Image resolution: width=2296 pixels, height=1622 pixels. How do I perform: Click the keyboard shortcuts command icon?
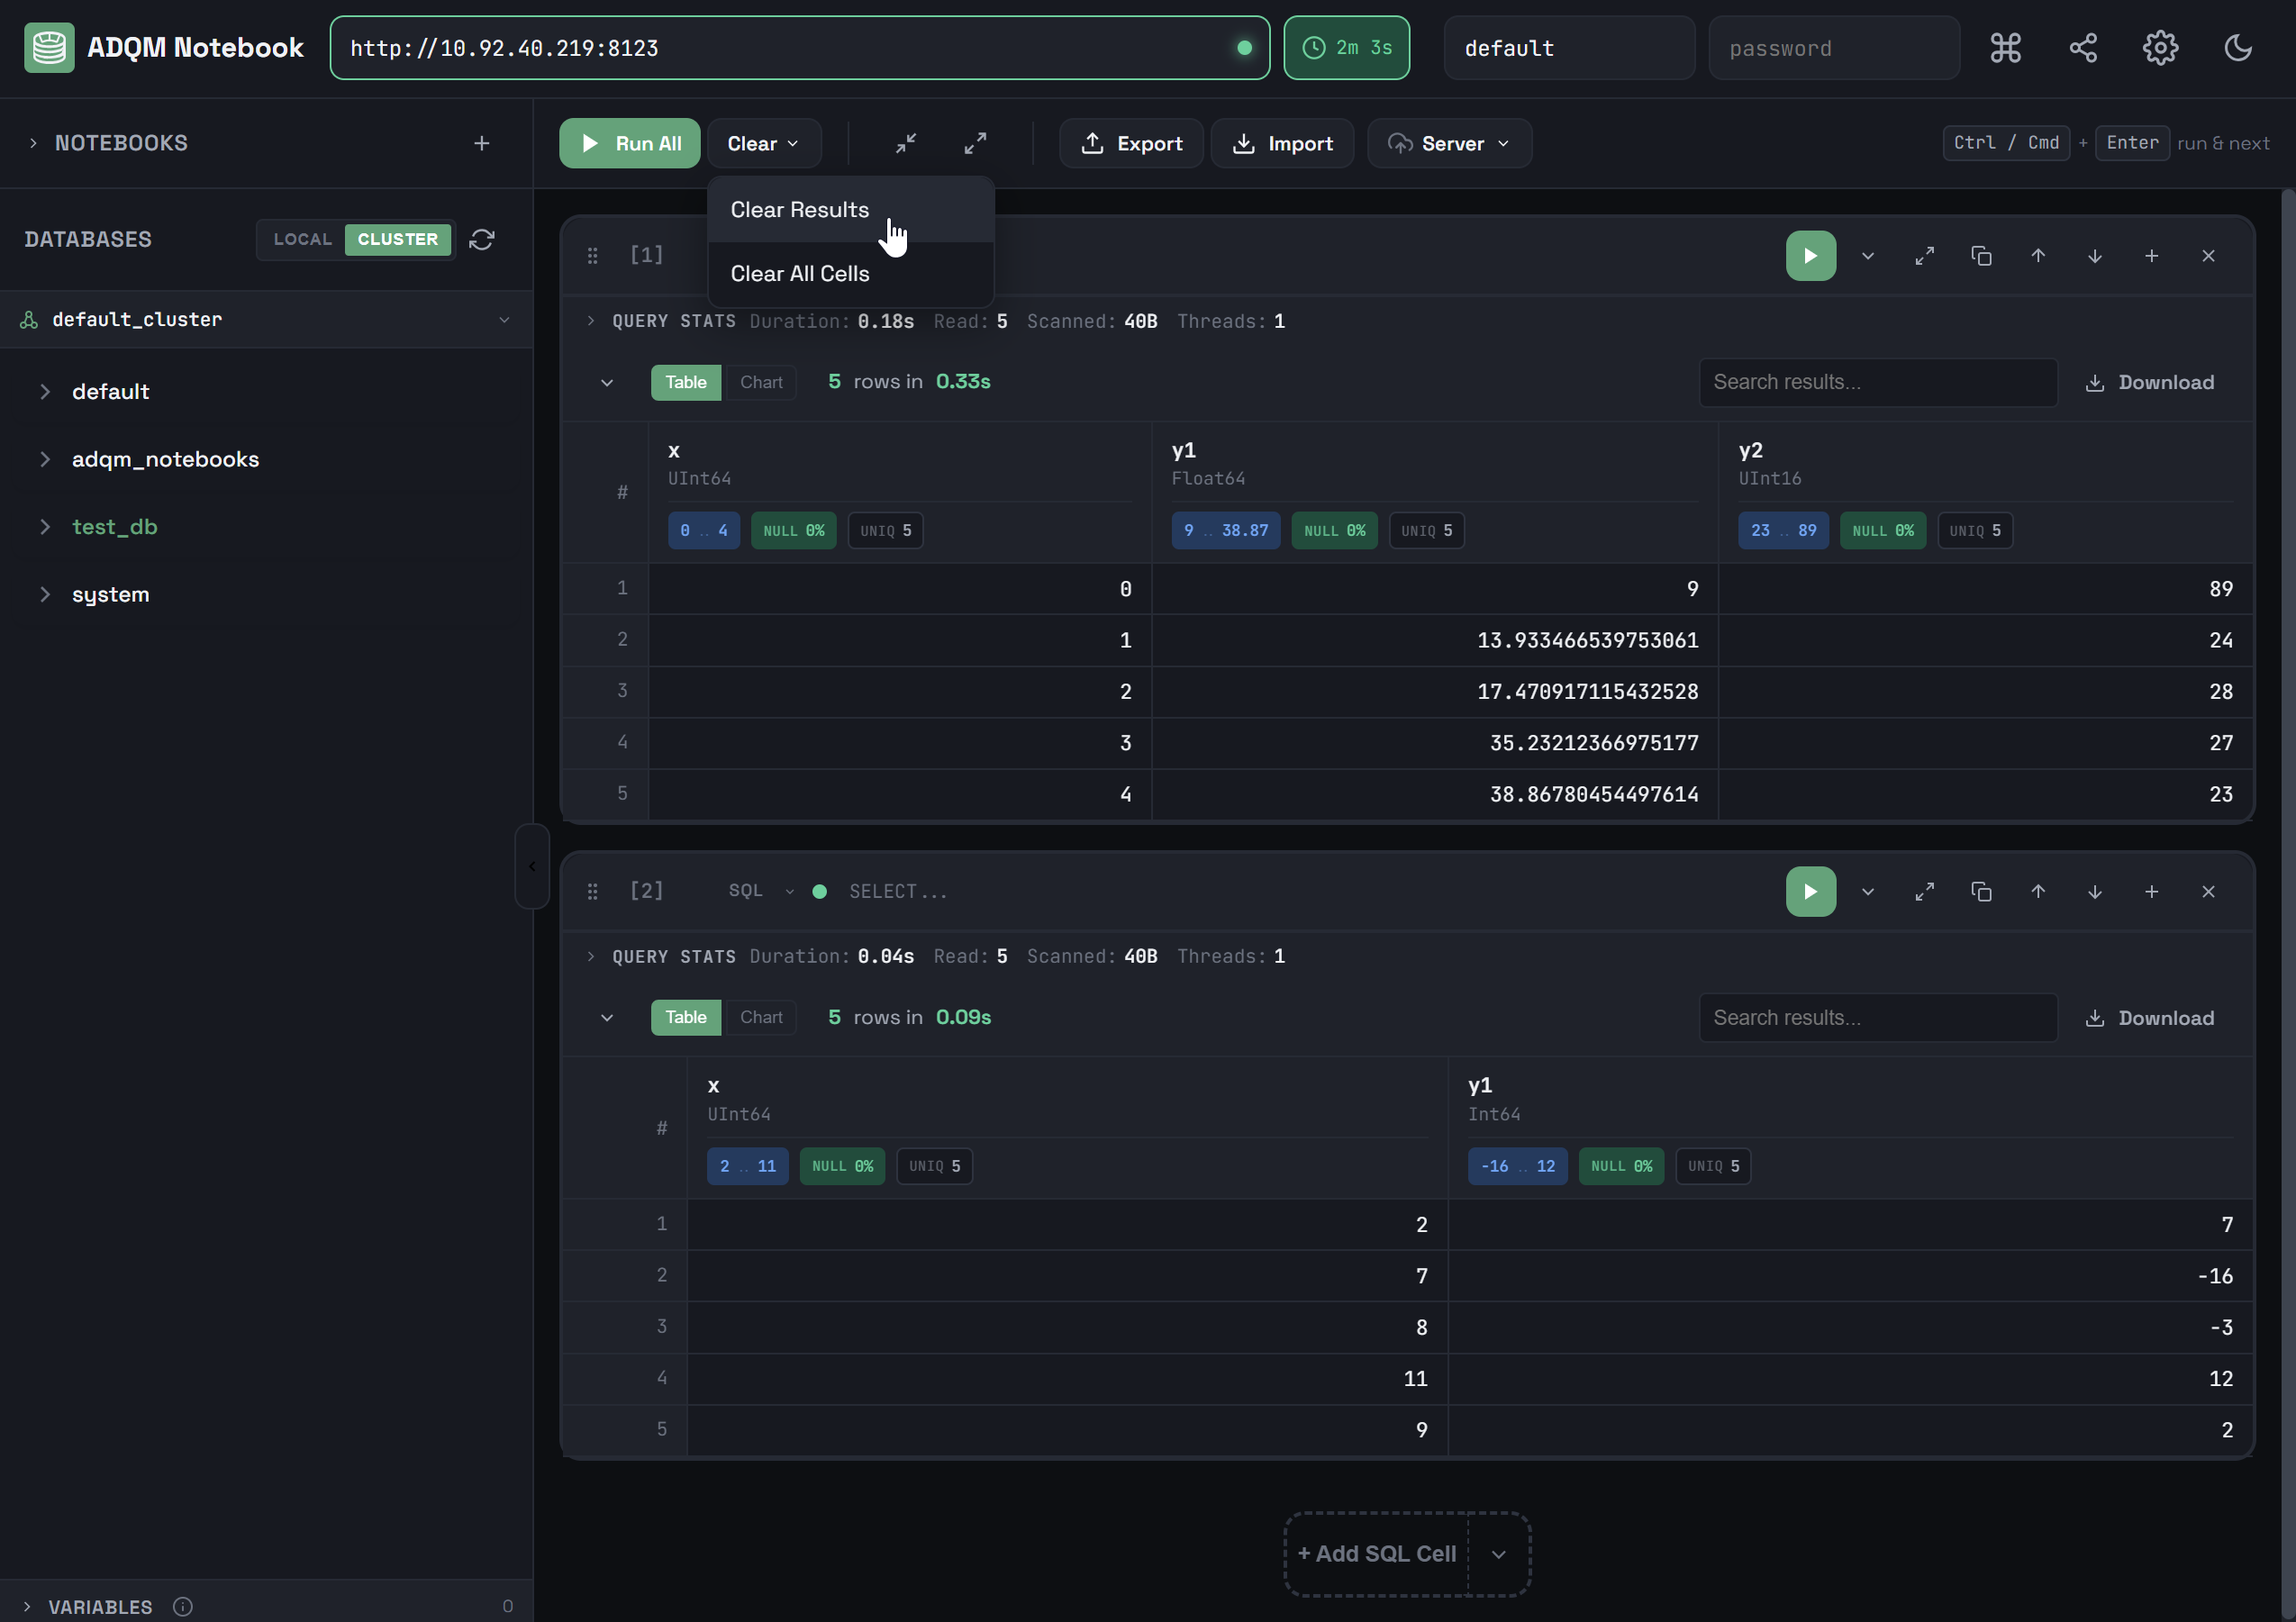coord(2005,48)
